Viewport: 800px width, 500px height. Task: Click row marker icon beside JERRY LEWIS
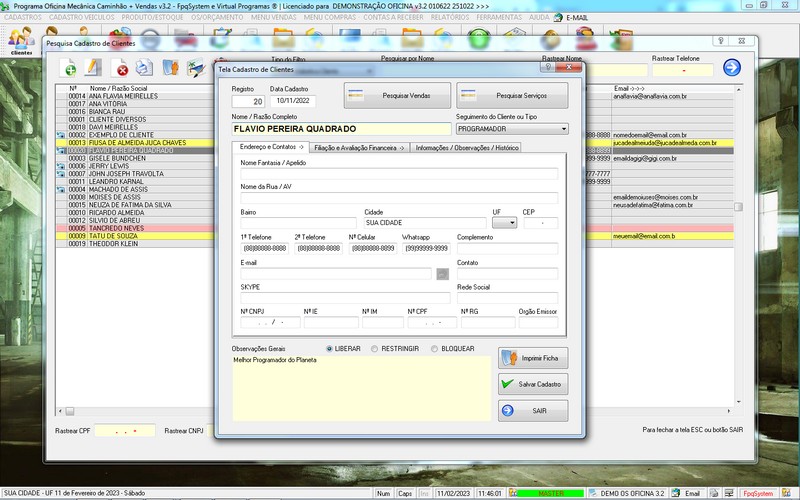pos(61,166)
